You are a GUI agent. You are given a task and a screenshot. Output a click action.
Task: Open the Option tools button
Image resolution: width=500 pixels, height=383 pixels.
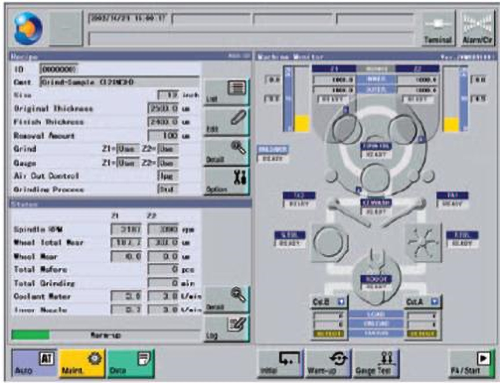point(226,181)
